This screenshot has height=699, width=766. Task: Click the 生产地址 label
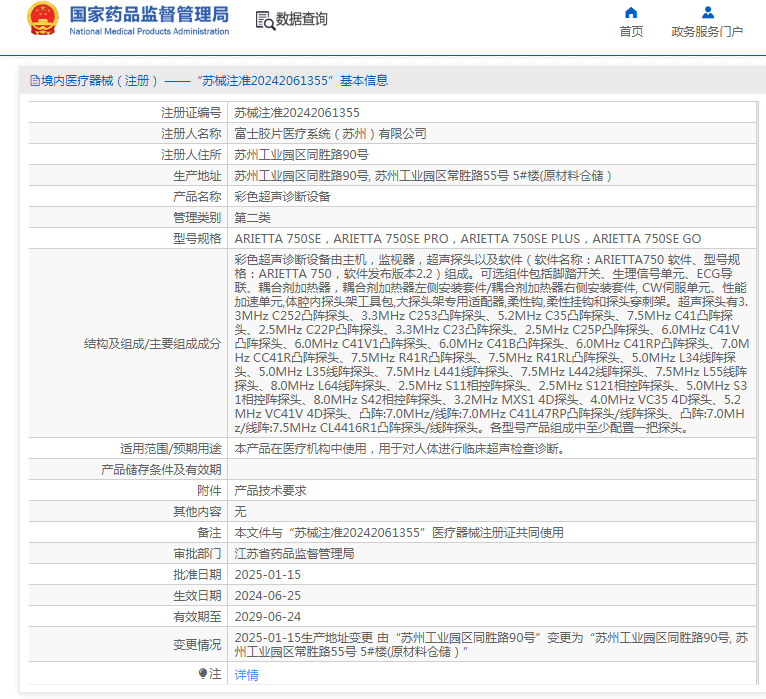pos(197,176)
